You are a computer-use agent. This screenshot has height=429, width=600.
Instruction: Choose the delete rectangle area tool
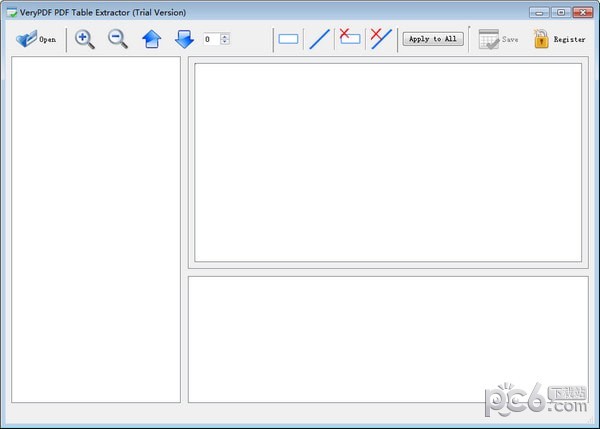(x=350, y=37)
